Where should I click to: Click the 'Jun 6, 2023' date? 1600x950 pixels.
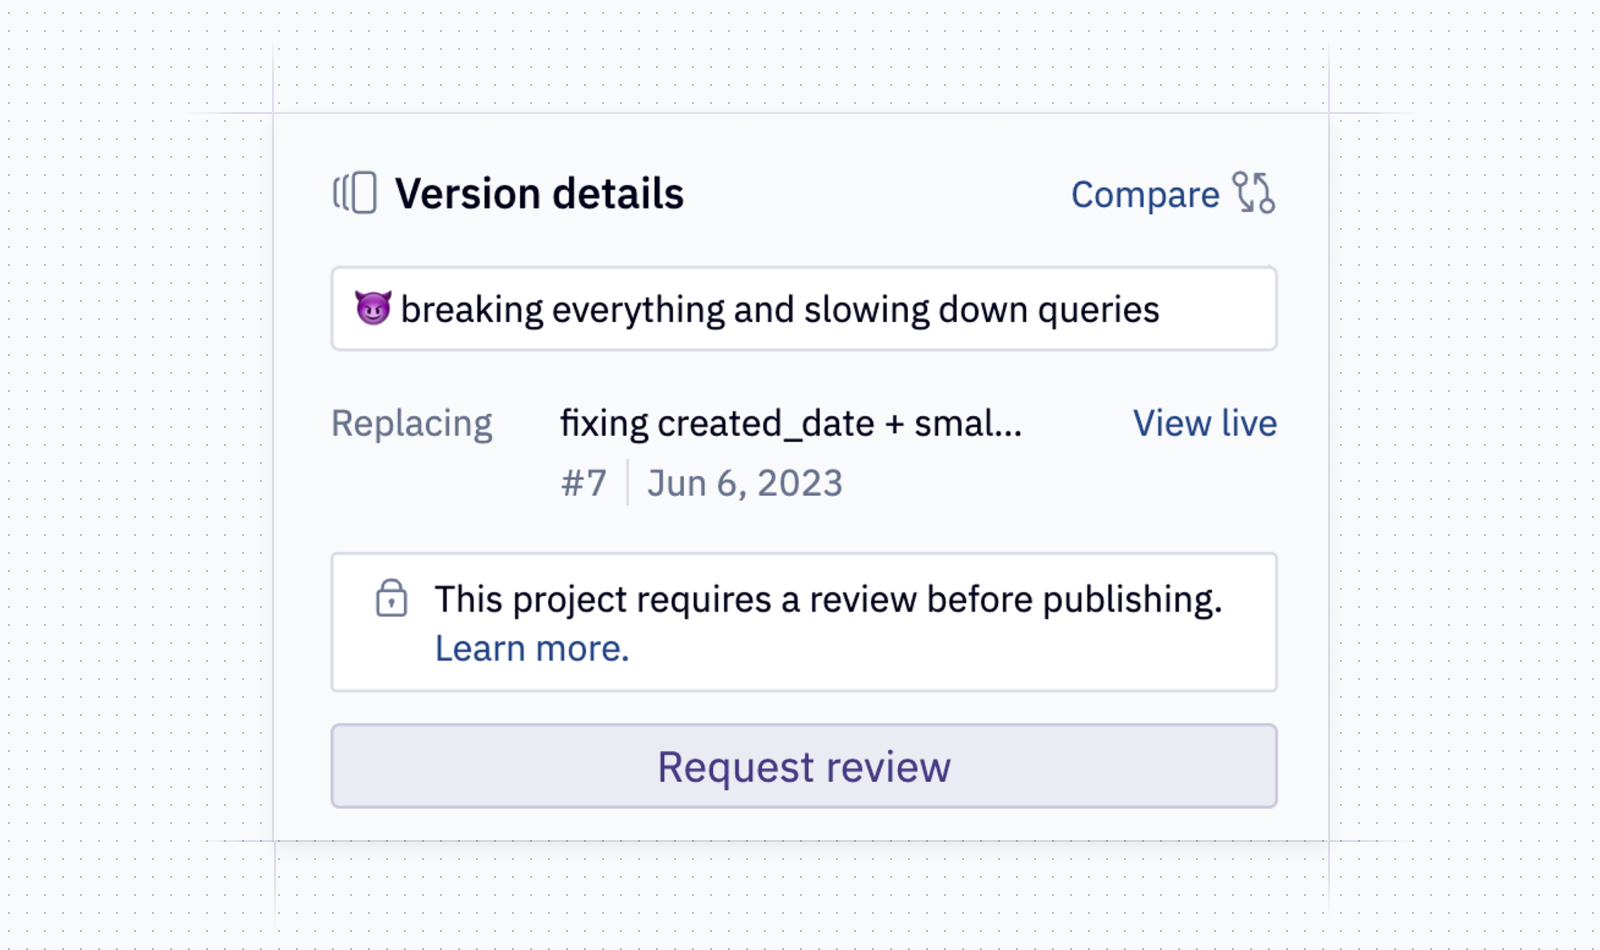tap(745, 483)
